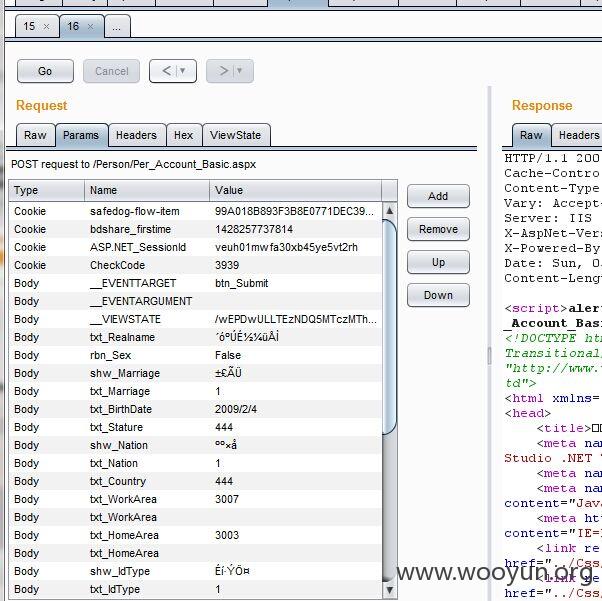Select the txt_BirthDate row
This screenshot has height=601, width=602.
pyautogui.click(x=195, y=410)
